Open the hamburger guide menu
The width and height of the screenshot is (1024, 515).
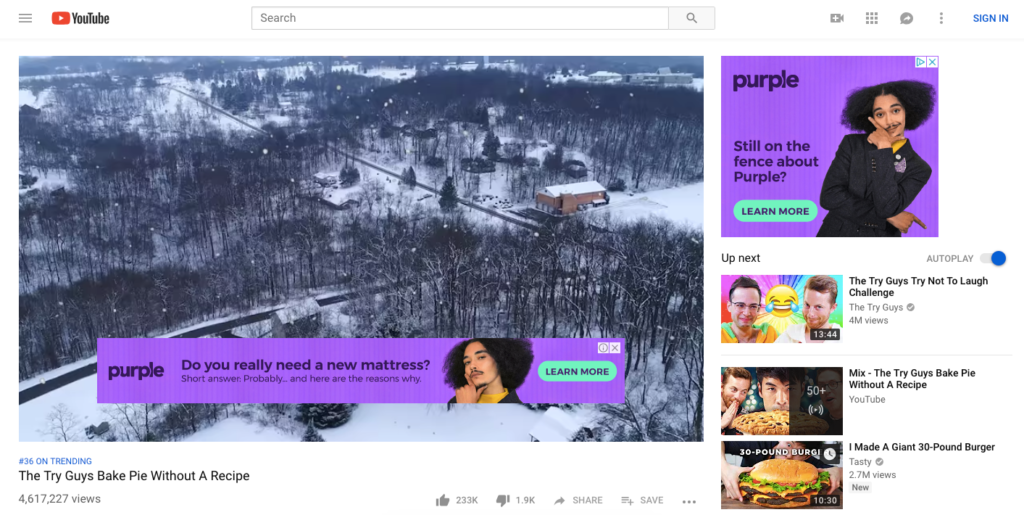(x=25, y=18)
